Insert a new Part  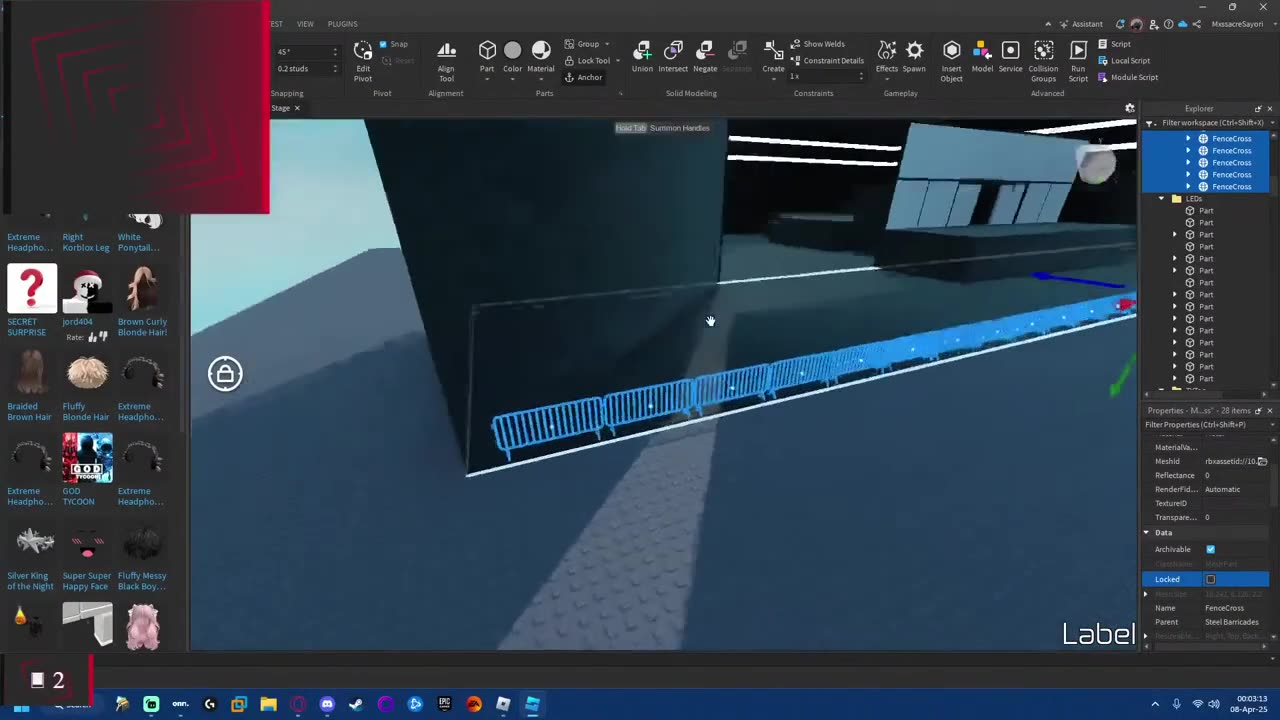[487, 57]
